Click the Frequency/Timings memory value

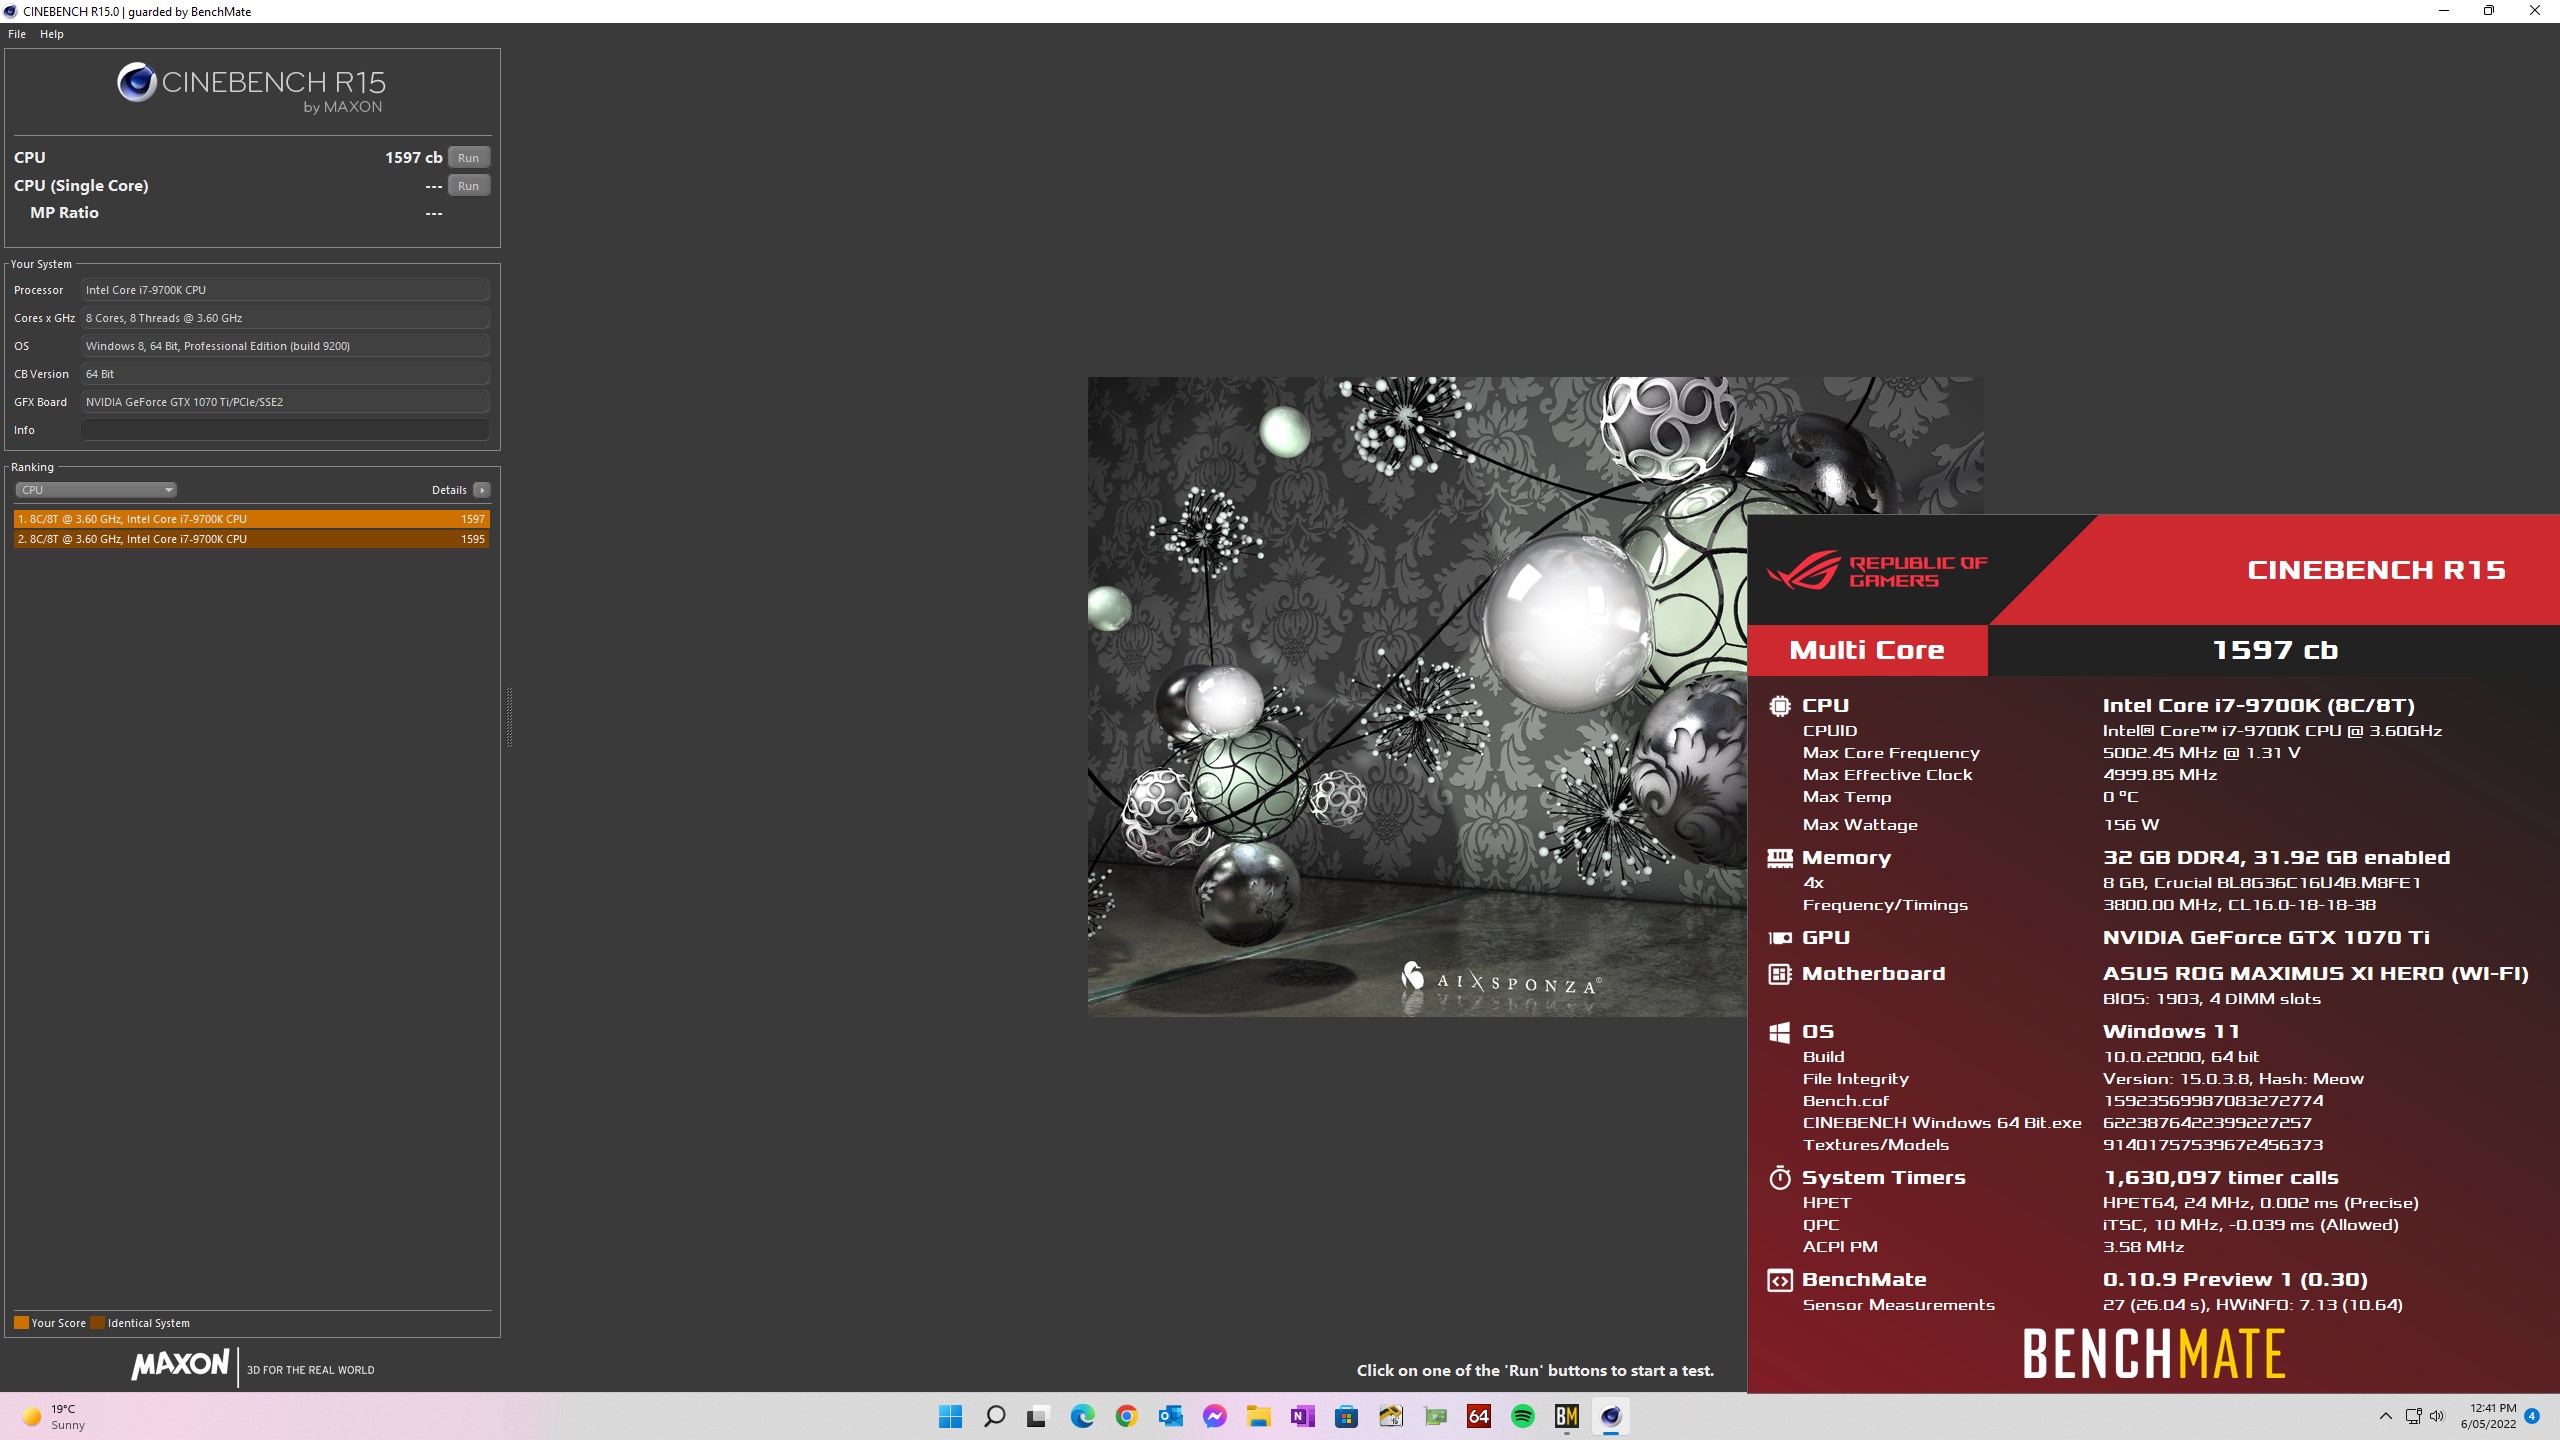pyautogui.click(x=2239, y=905)
